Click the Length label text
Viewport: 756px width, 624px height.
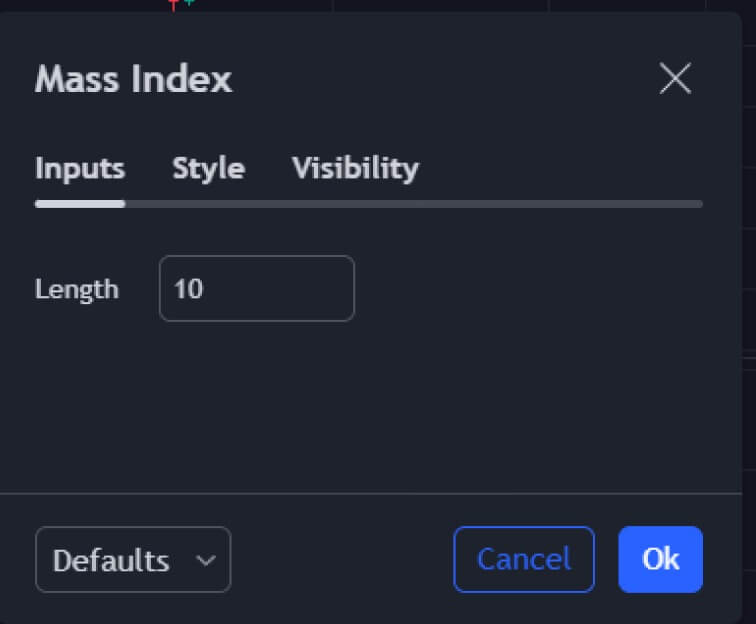pos(76,290)
